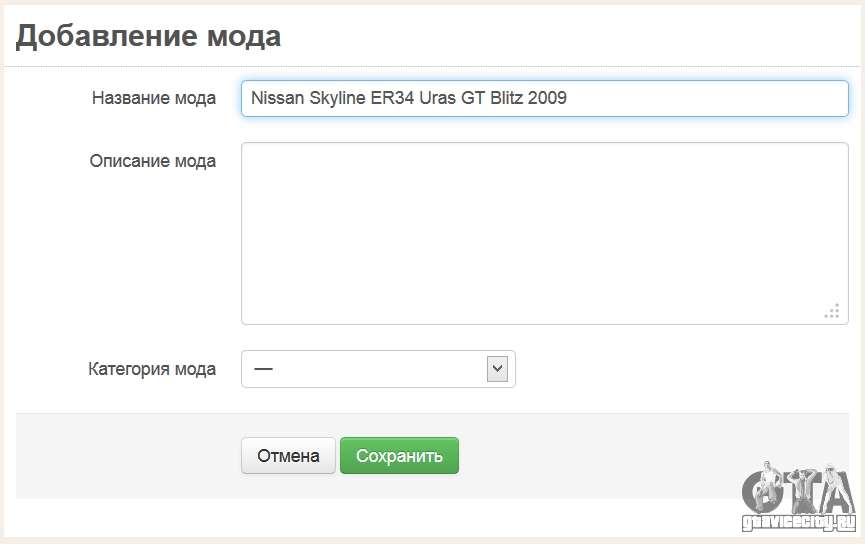Click the 'Описание мода' label
Image resolution: width=865 pixels, height=544 pixels.
(153, 161)
